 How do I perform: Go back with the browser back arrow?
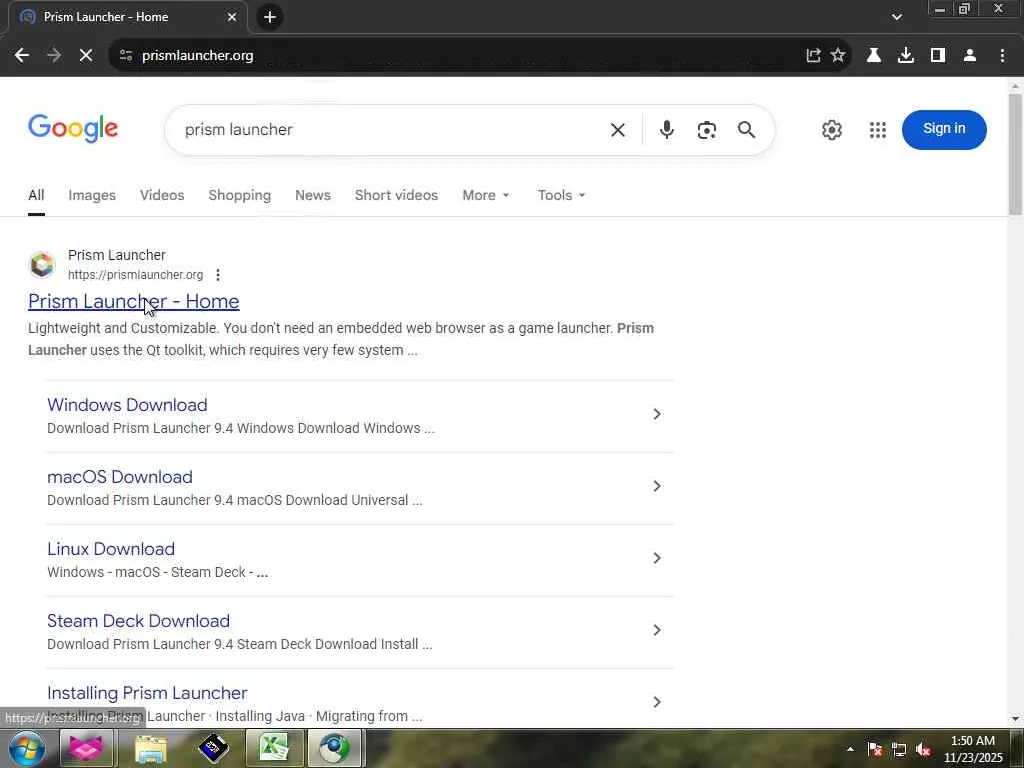[22, 56]
